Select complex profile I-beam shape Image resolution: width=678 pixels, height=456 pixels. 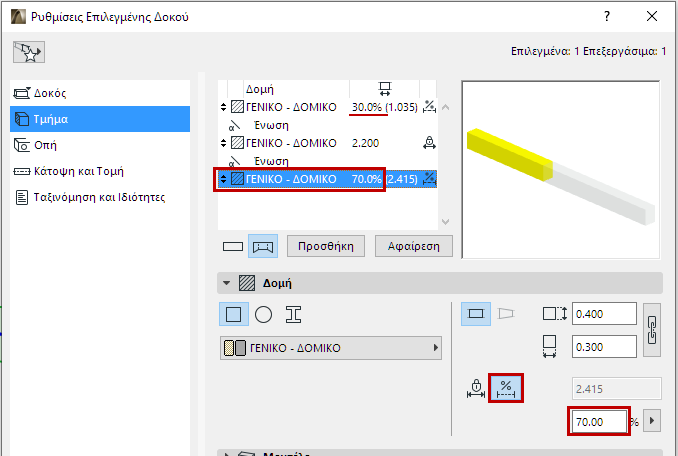click(293, 314)
